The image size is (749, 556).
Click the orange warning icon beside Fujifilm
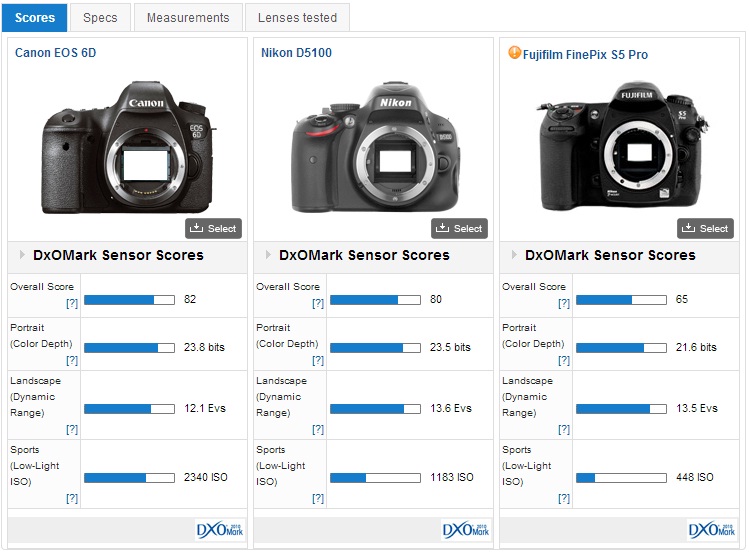coord(514,53)
